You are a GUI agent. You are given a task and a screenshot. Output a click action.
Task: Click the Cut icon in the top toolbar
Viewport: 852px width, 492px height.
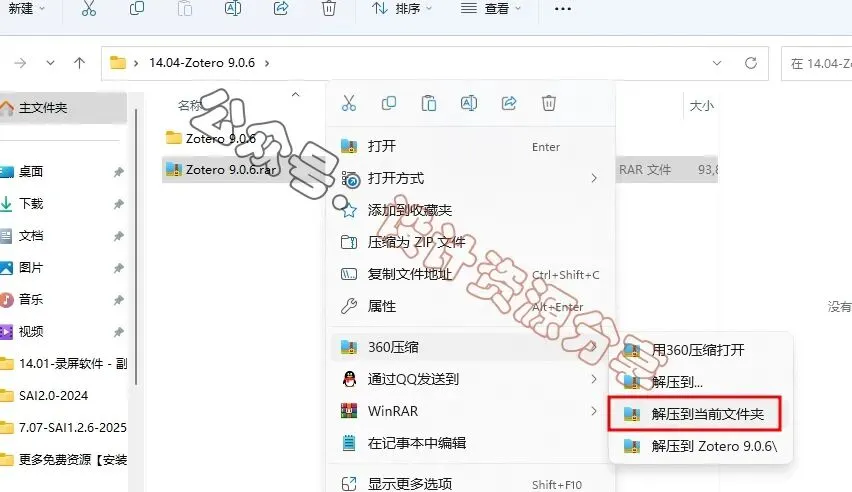pos(89,8)
